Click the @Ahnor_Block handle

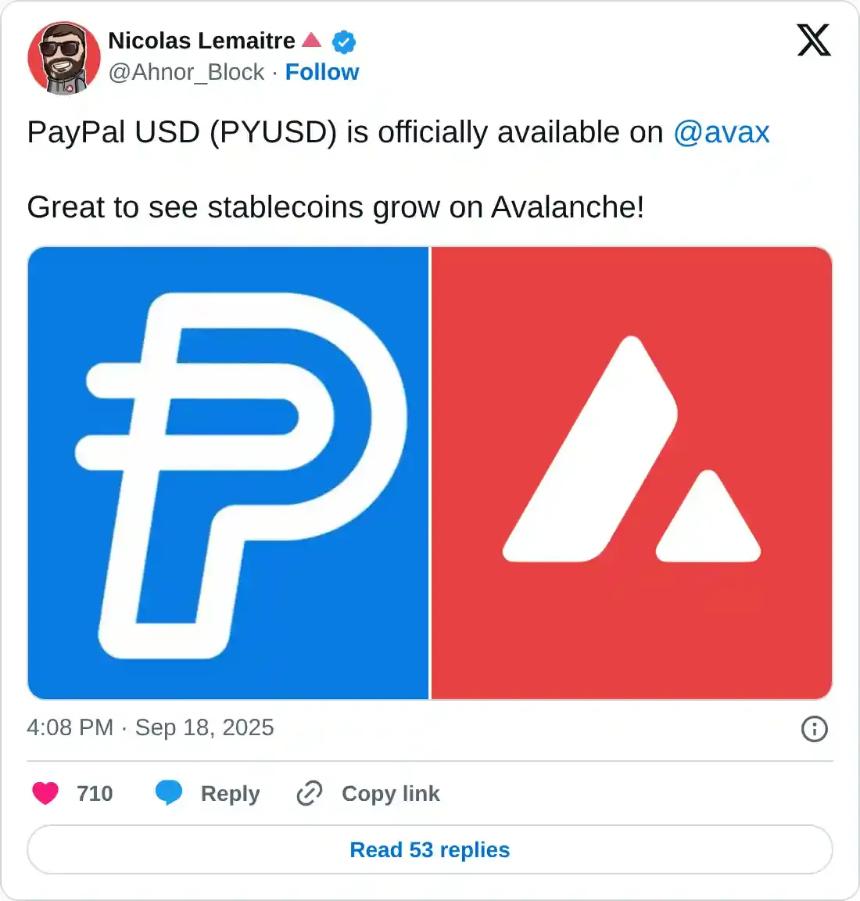coord(186,72)
